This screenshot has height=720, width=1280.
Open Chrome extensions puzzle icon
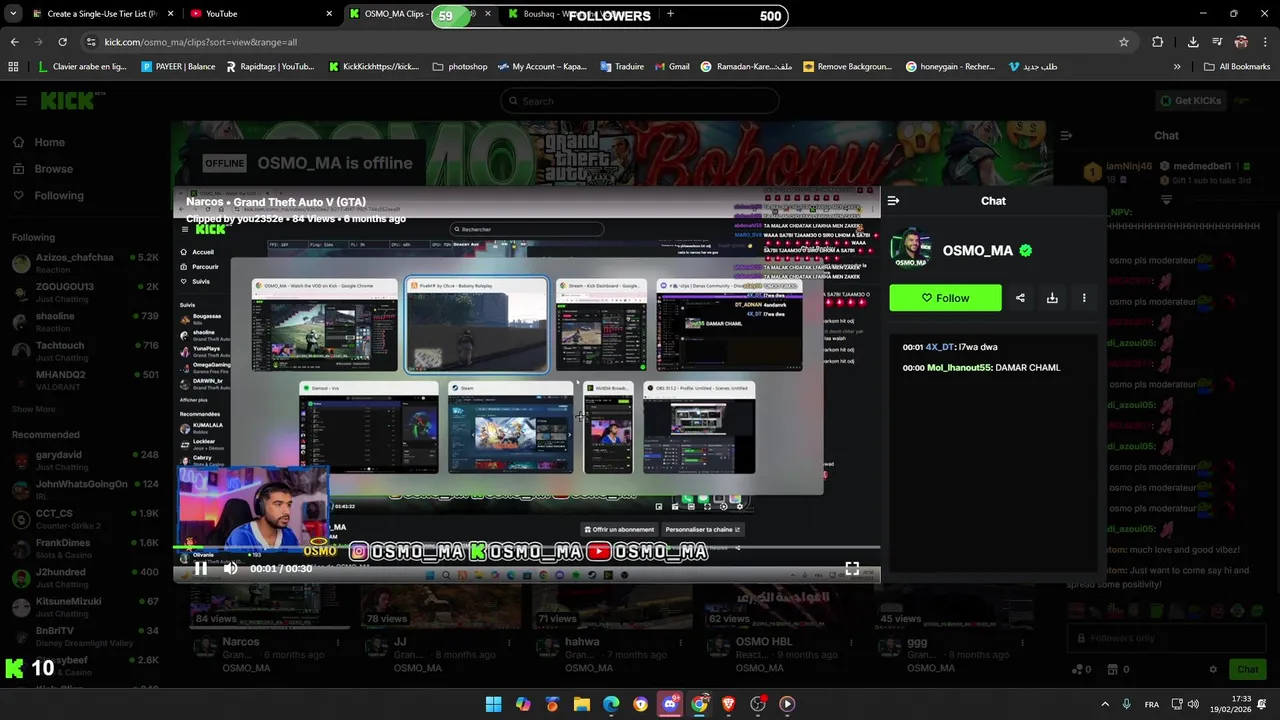pyautogui.click(x=1158, y=42)
